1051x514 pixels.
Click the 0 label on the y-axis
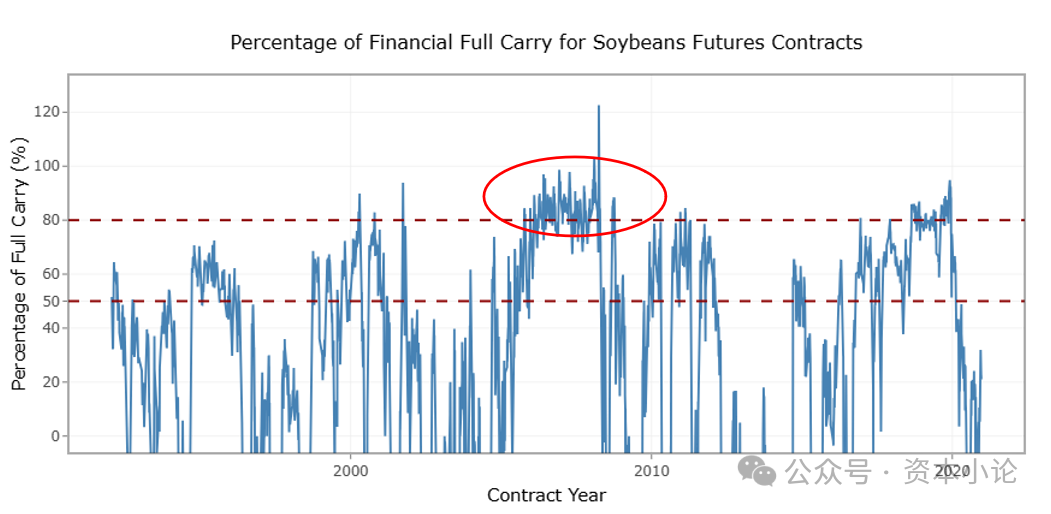click(56, 436)
